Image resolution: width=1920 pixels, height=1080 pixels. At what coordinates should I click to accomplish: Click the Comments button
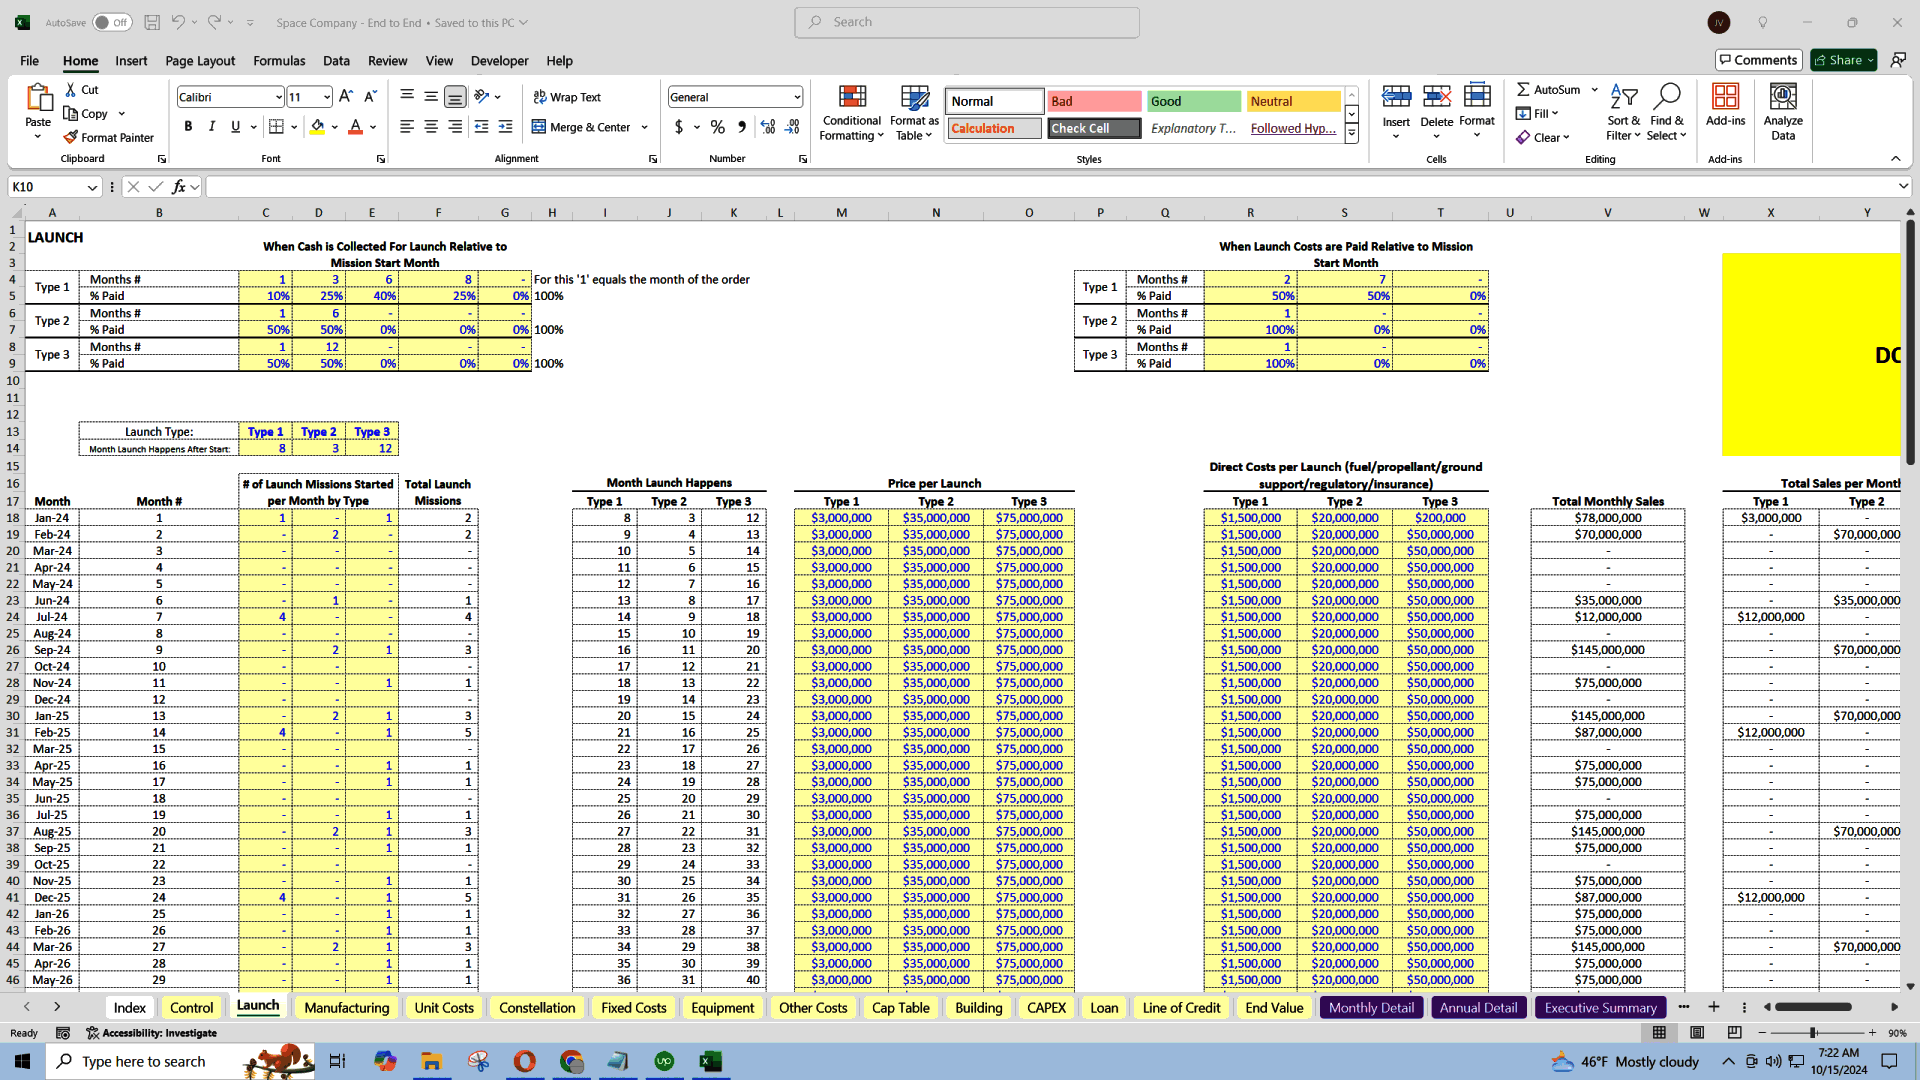pyautogui.click(x=1758, y=60)
